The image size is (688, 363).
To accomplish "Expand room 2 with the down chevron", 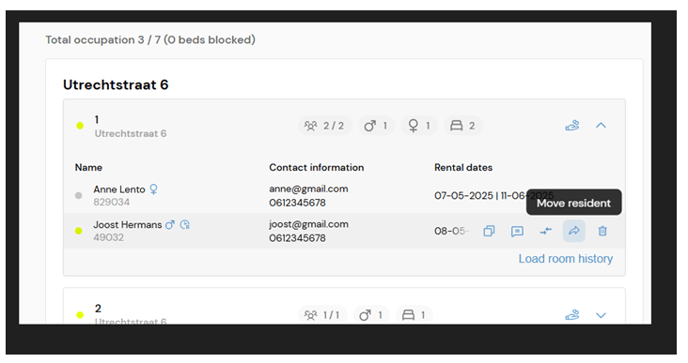I will click(601, 315).
